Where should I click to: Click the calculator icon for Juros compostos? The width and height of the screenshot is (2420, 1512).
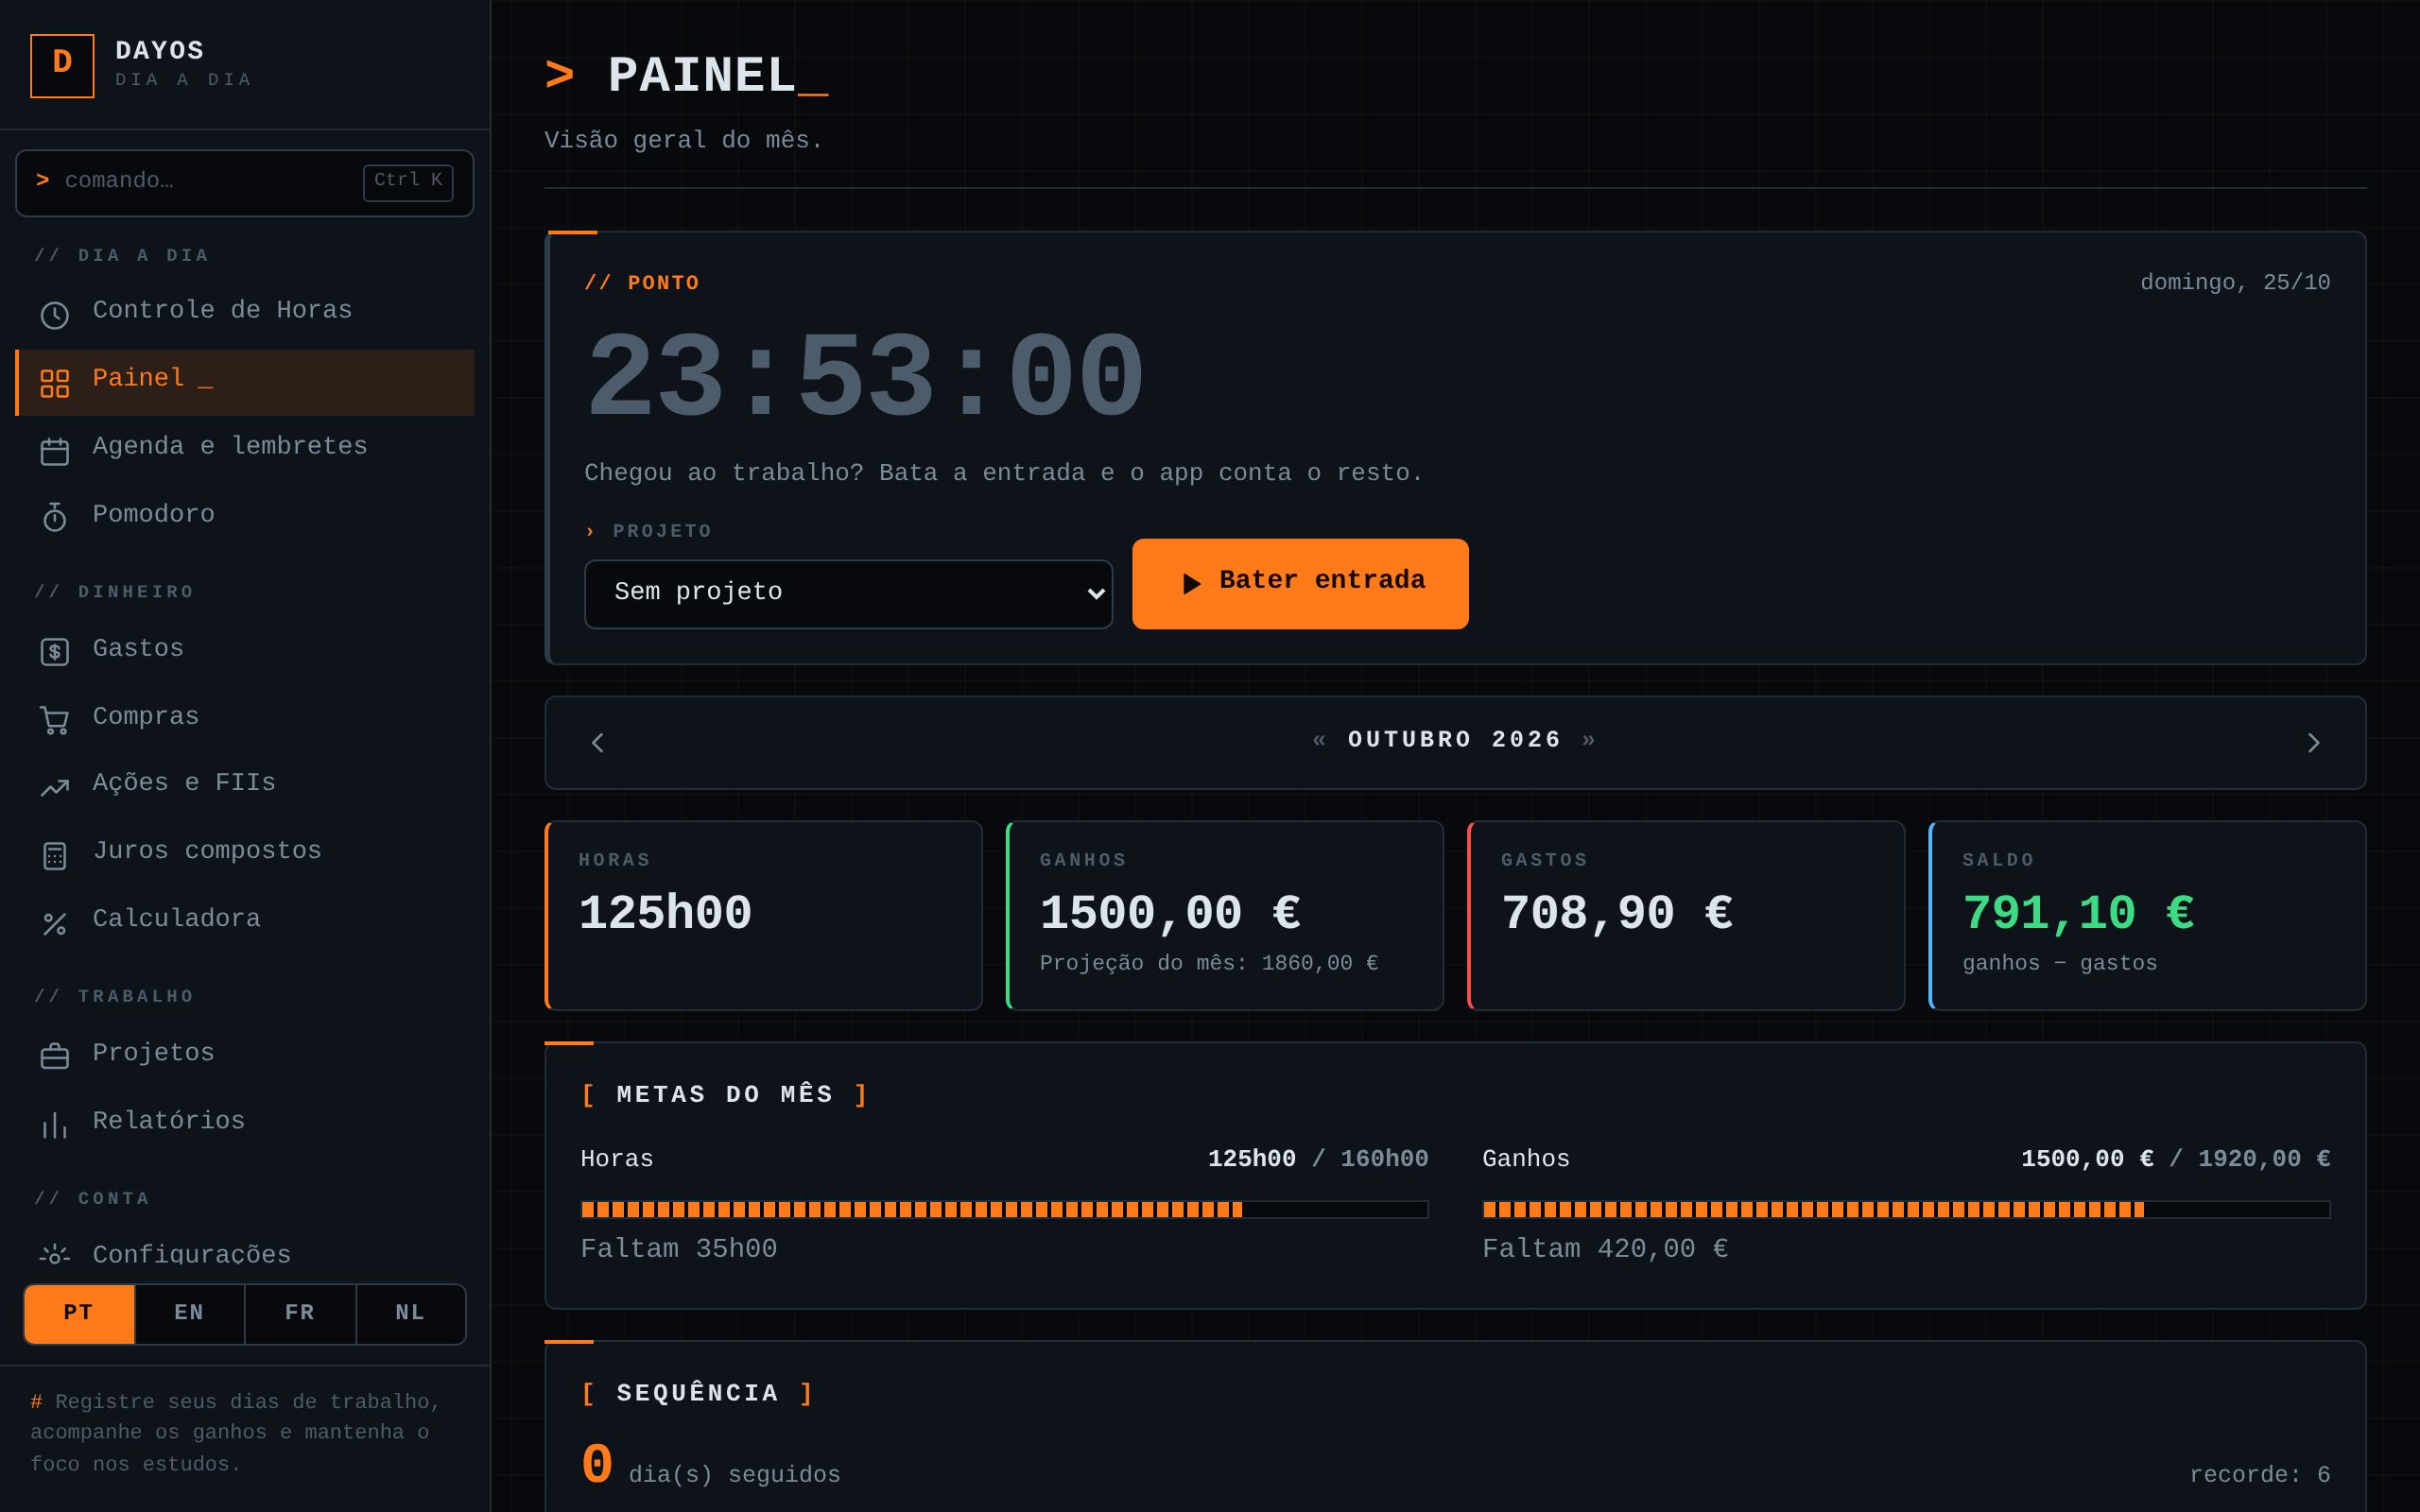(54, 856)
